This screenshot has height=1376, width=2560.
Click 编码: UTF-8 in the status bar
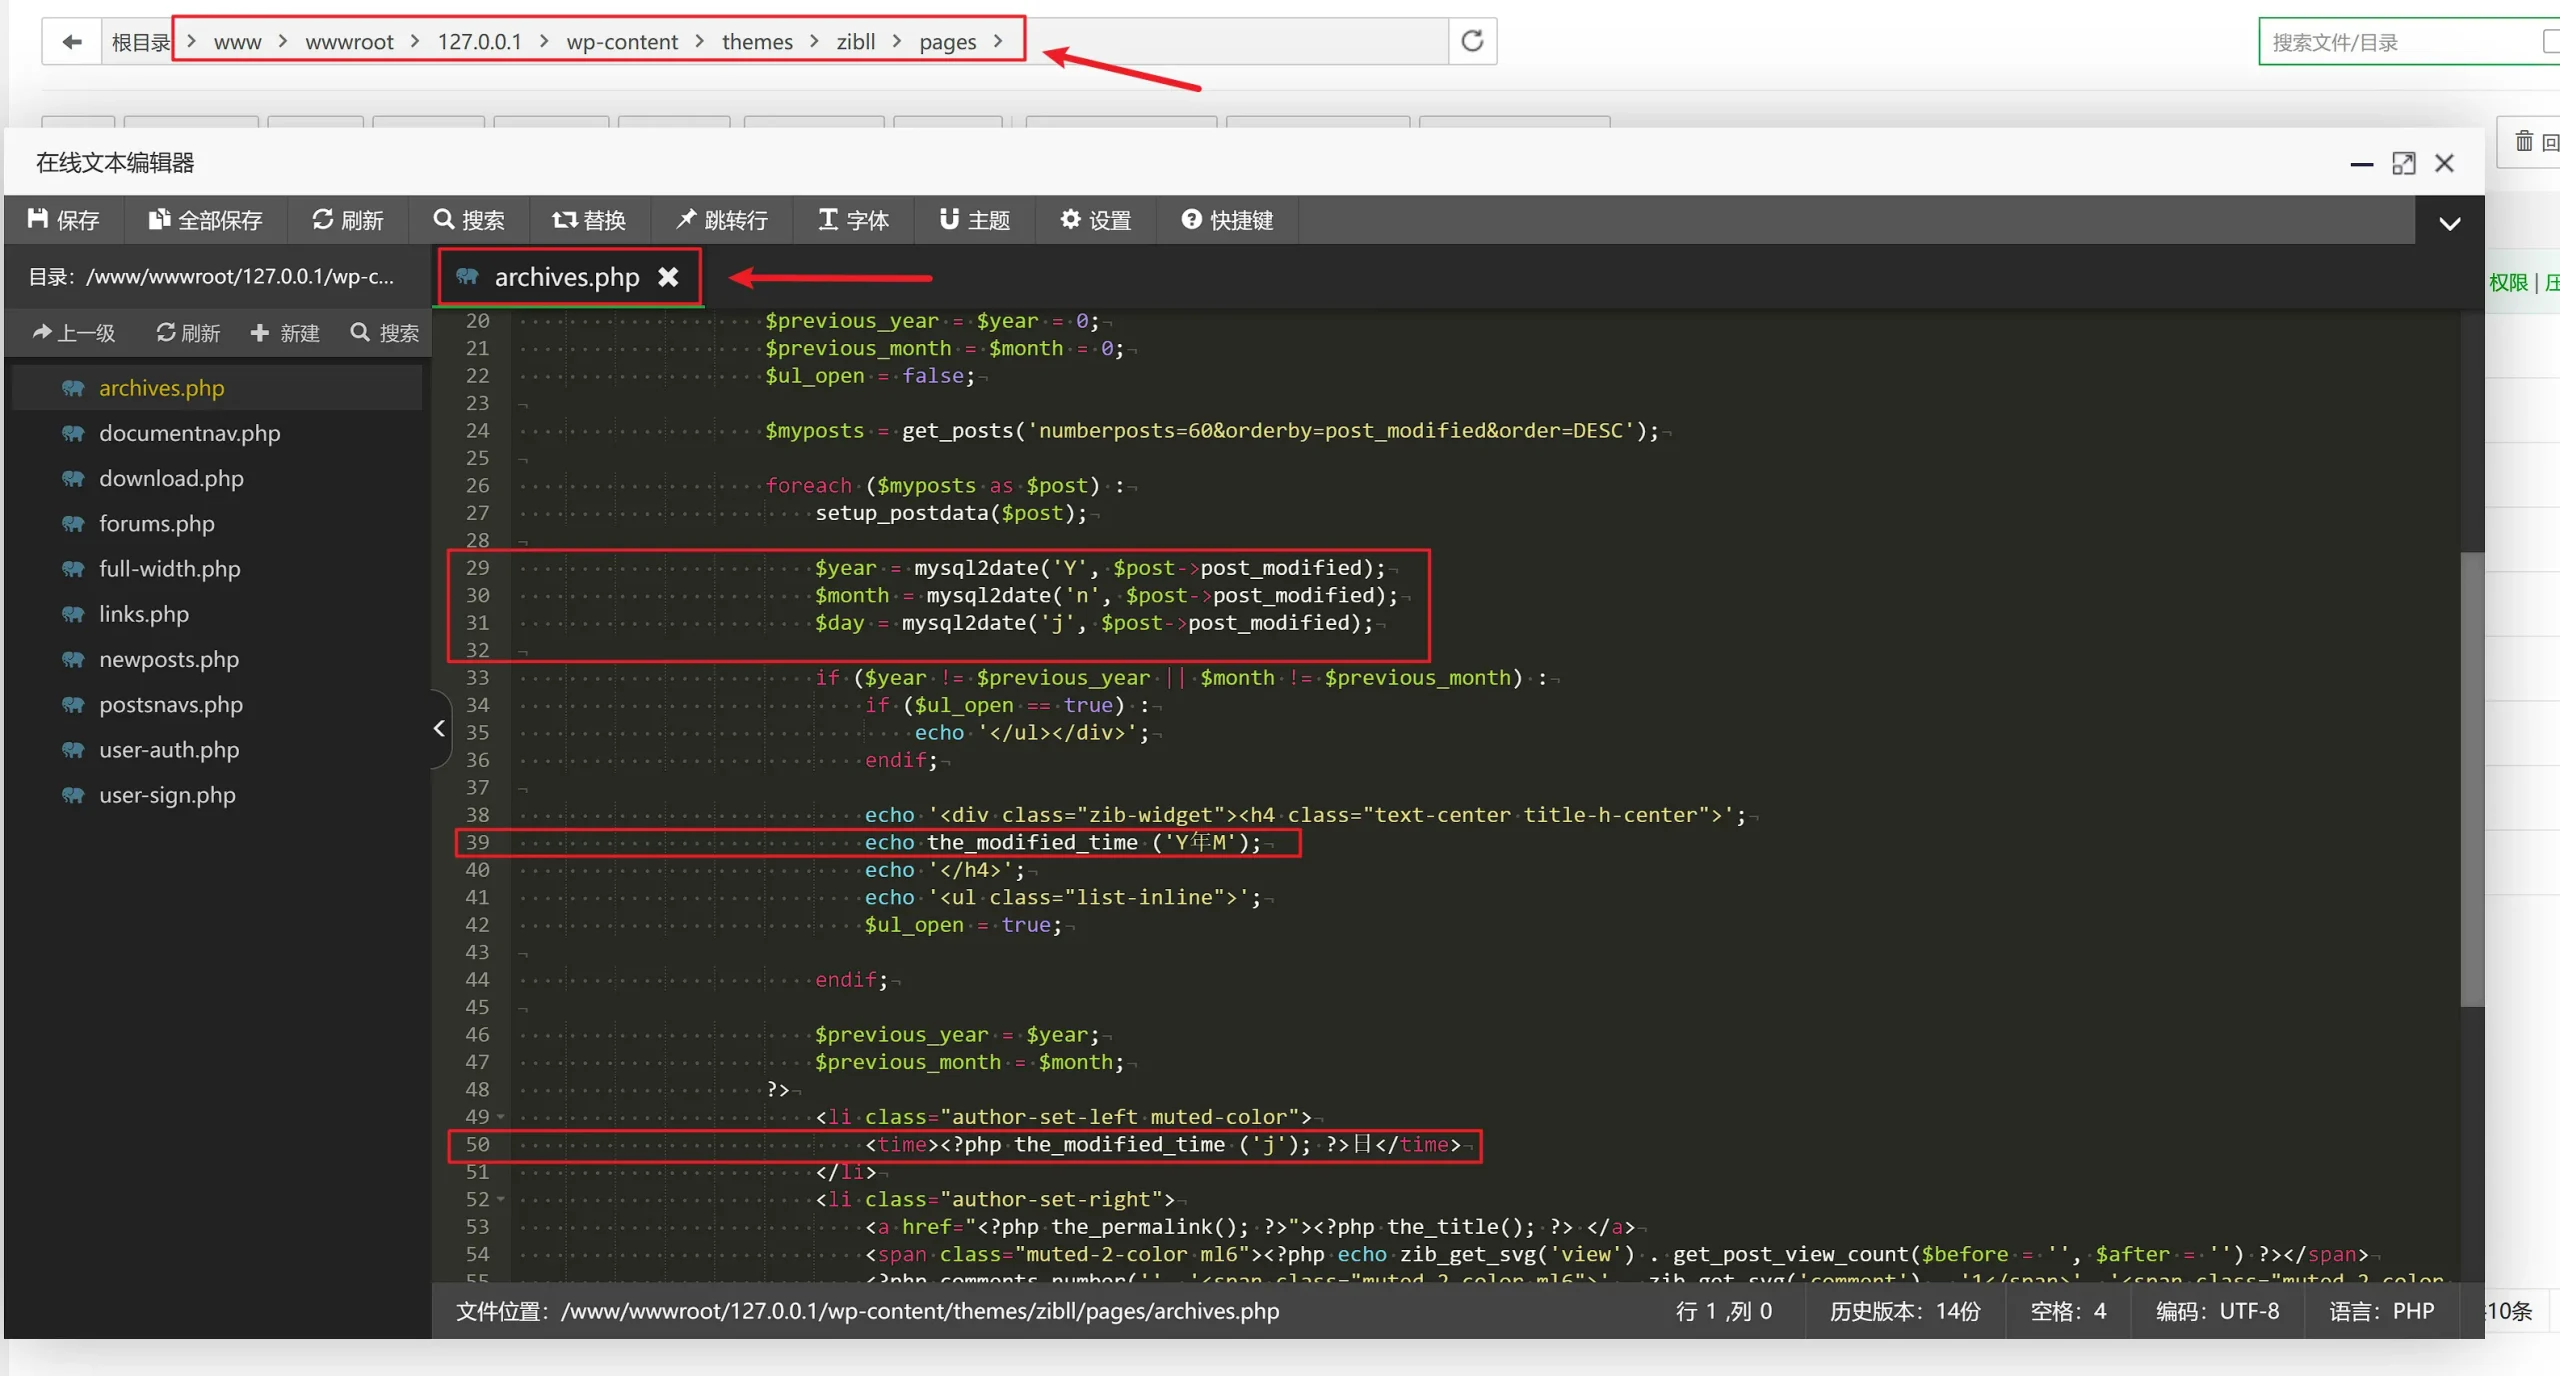(2217, 1311)
